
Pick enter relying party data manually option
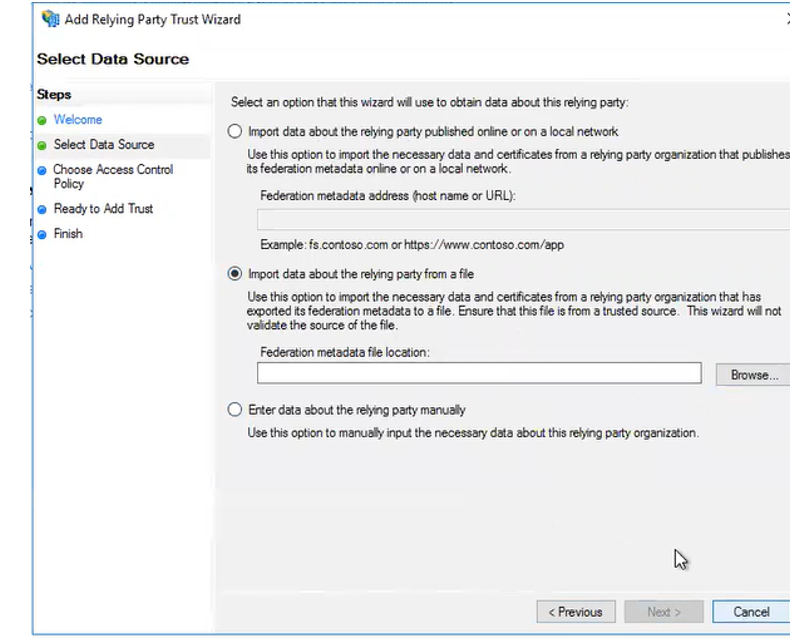235,410
